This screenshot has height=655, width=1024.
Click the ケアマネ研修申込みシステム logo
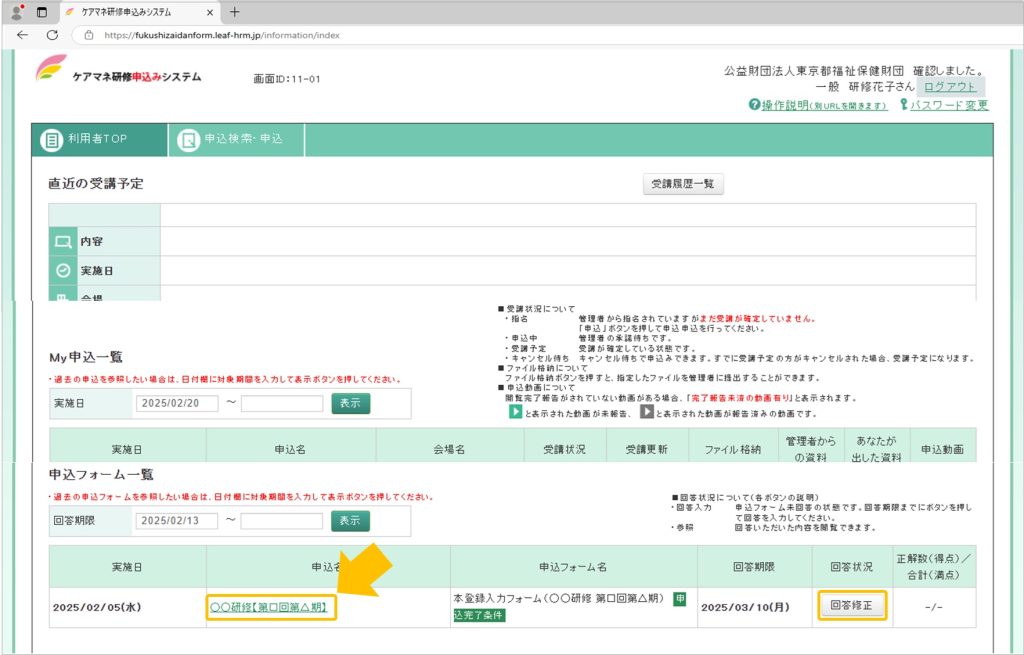[118, 74]
